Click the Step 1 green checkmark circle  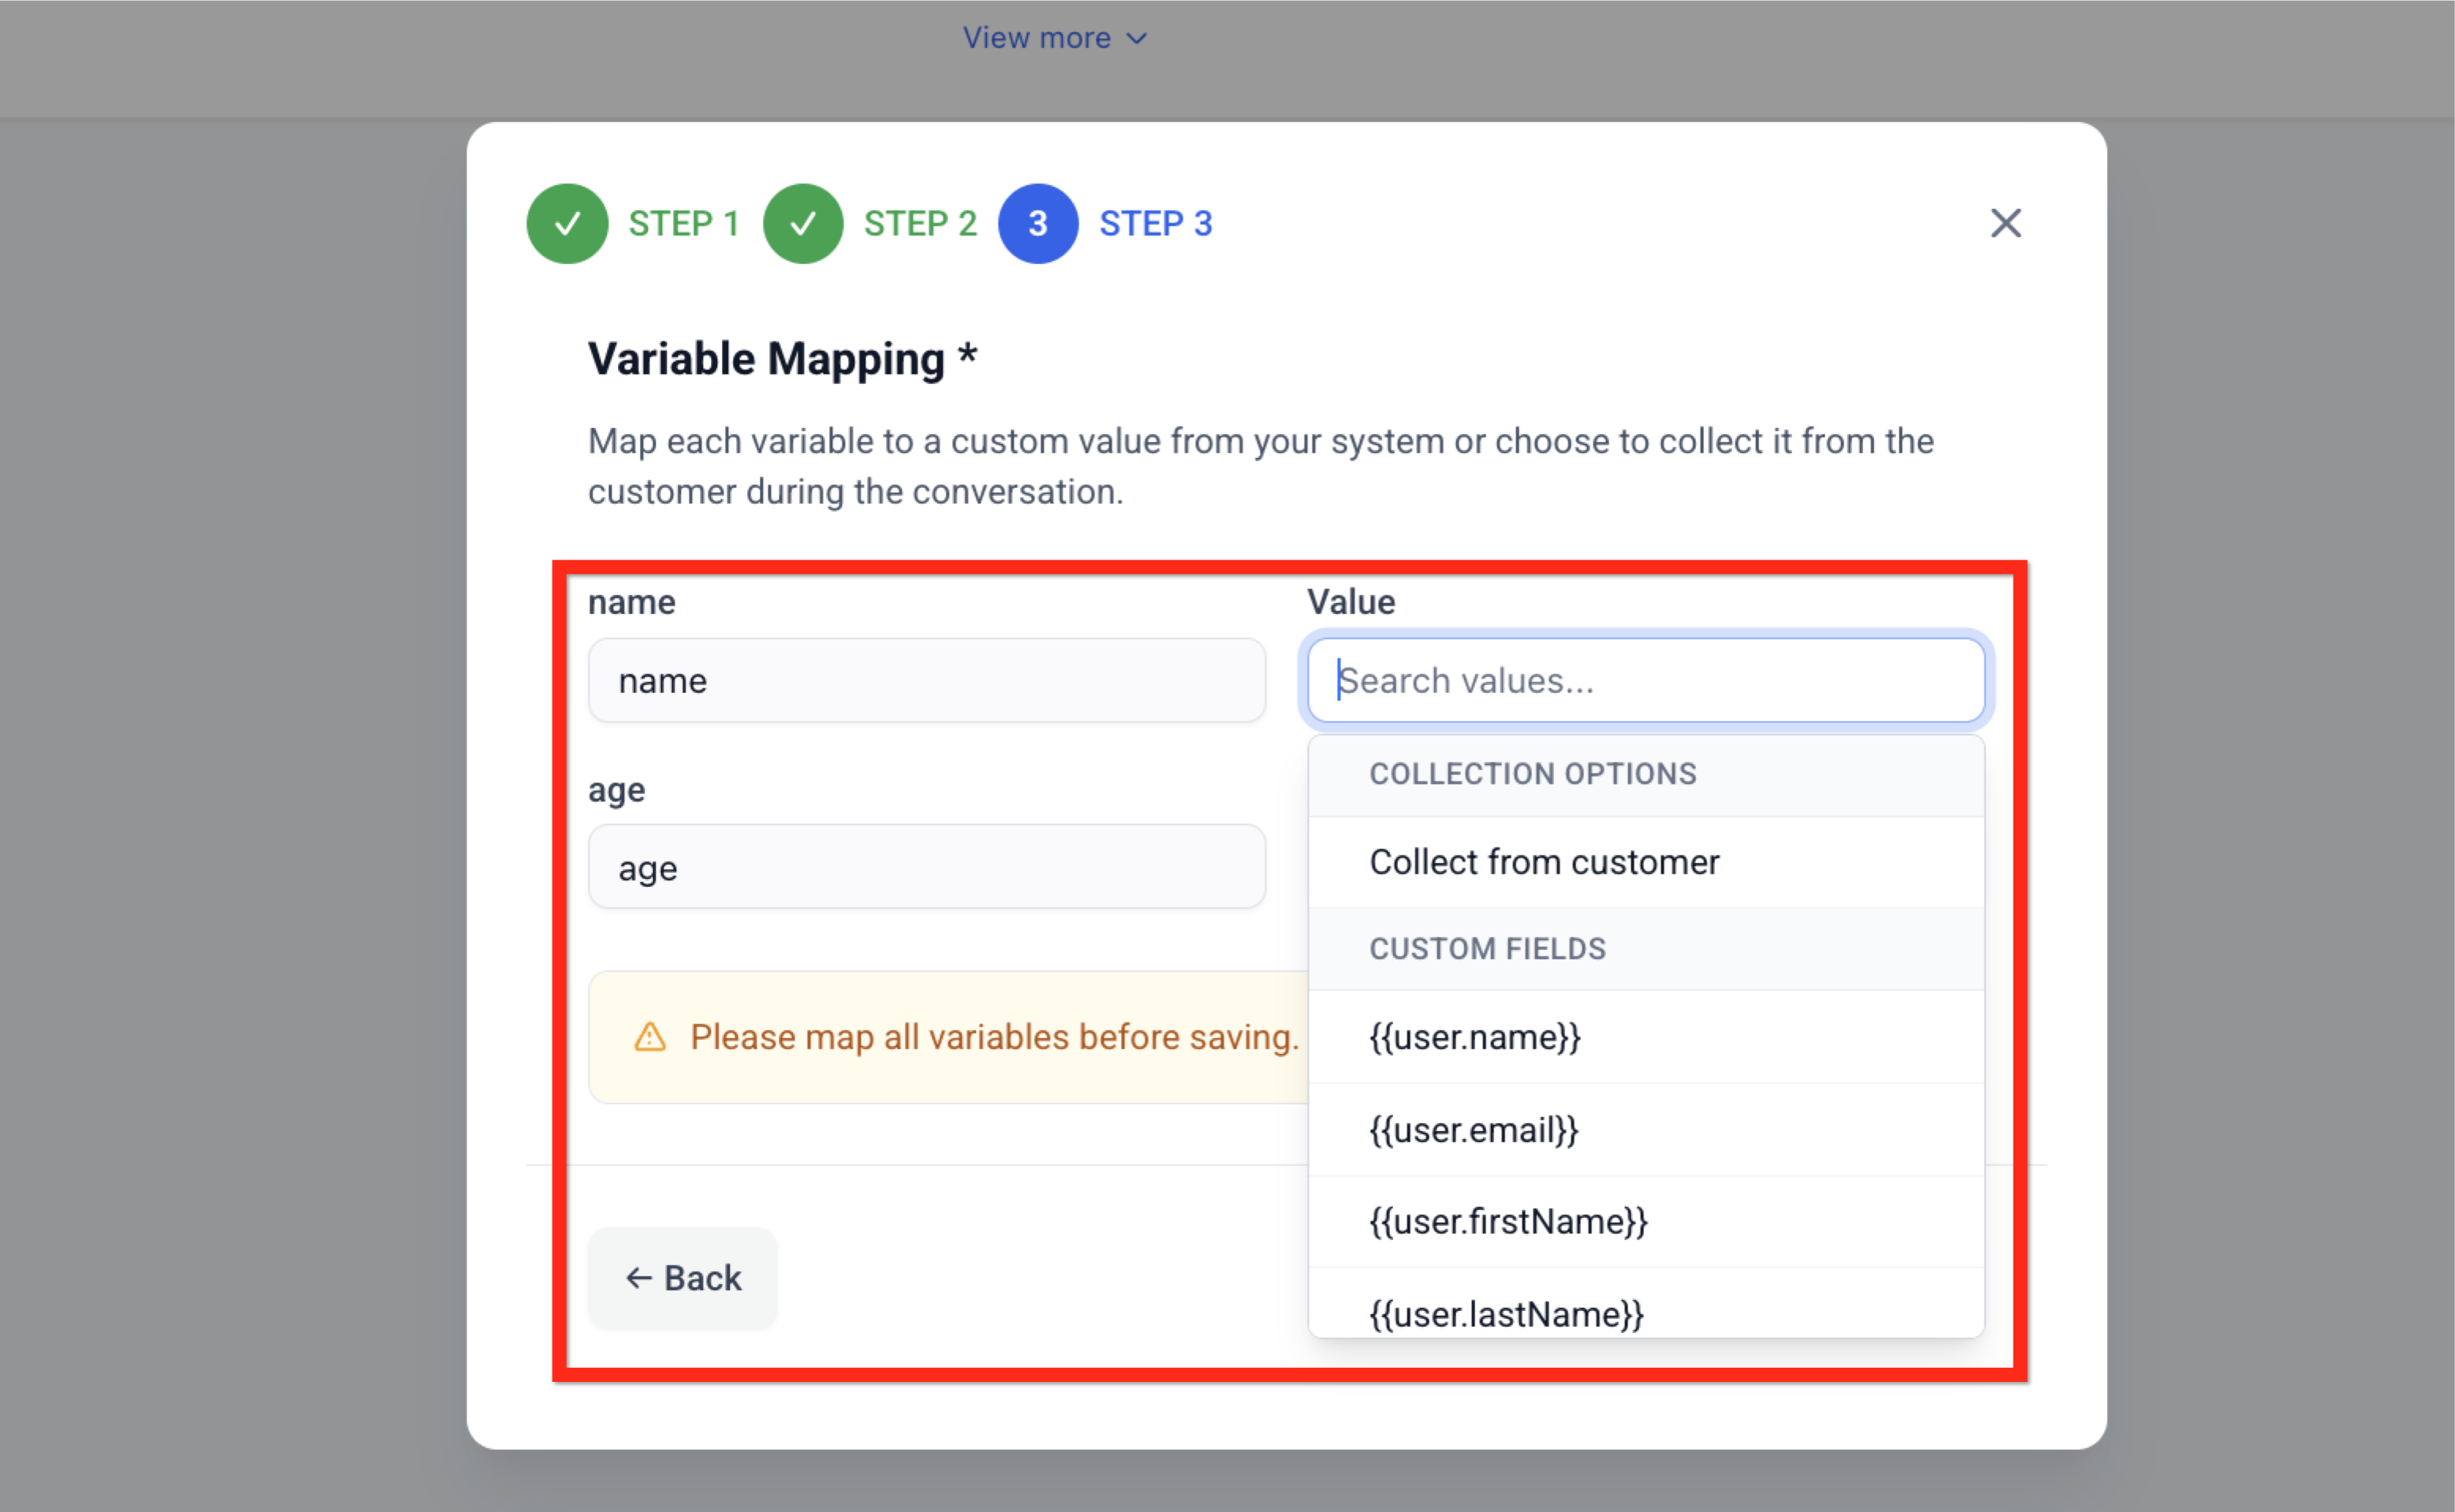[x=567, y=223]
